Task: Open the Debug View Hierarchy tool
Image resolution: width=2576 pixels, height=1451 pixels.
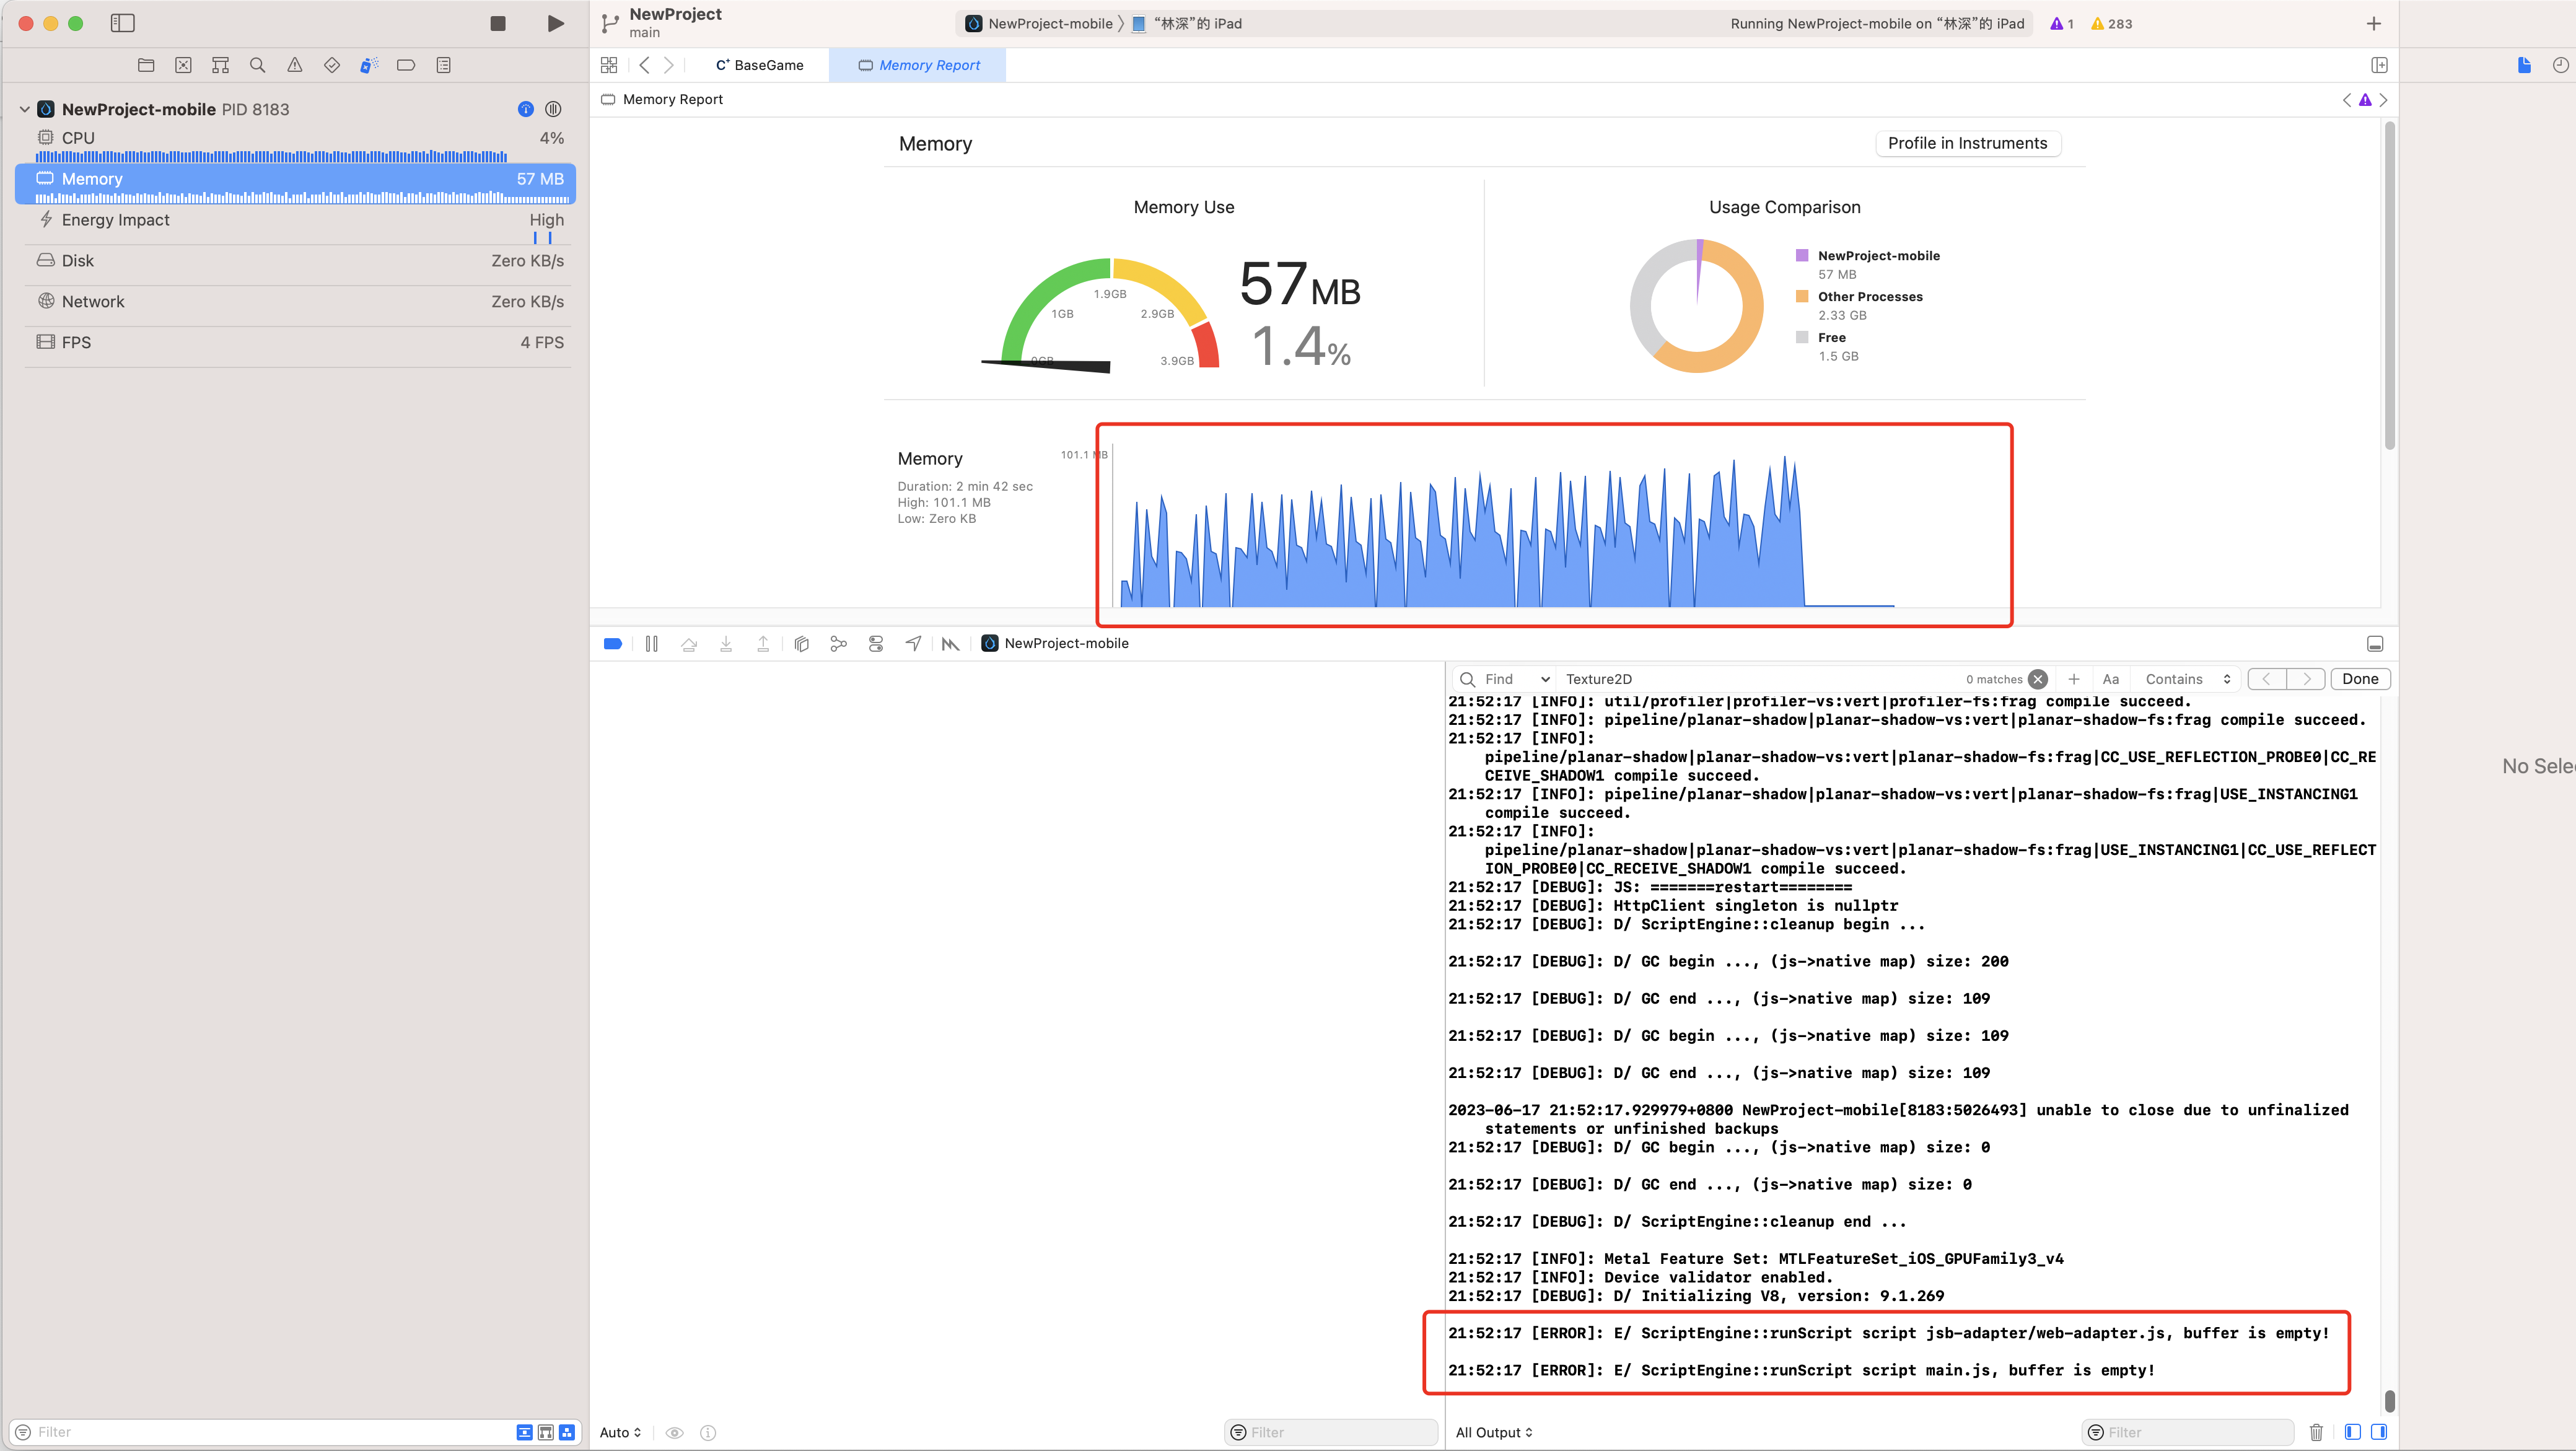Action: 801,644
